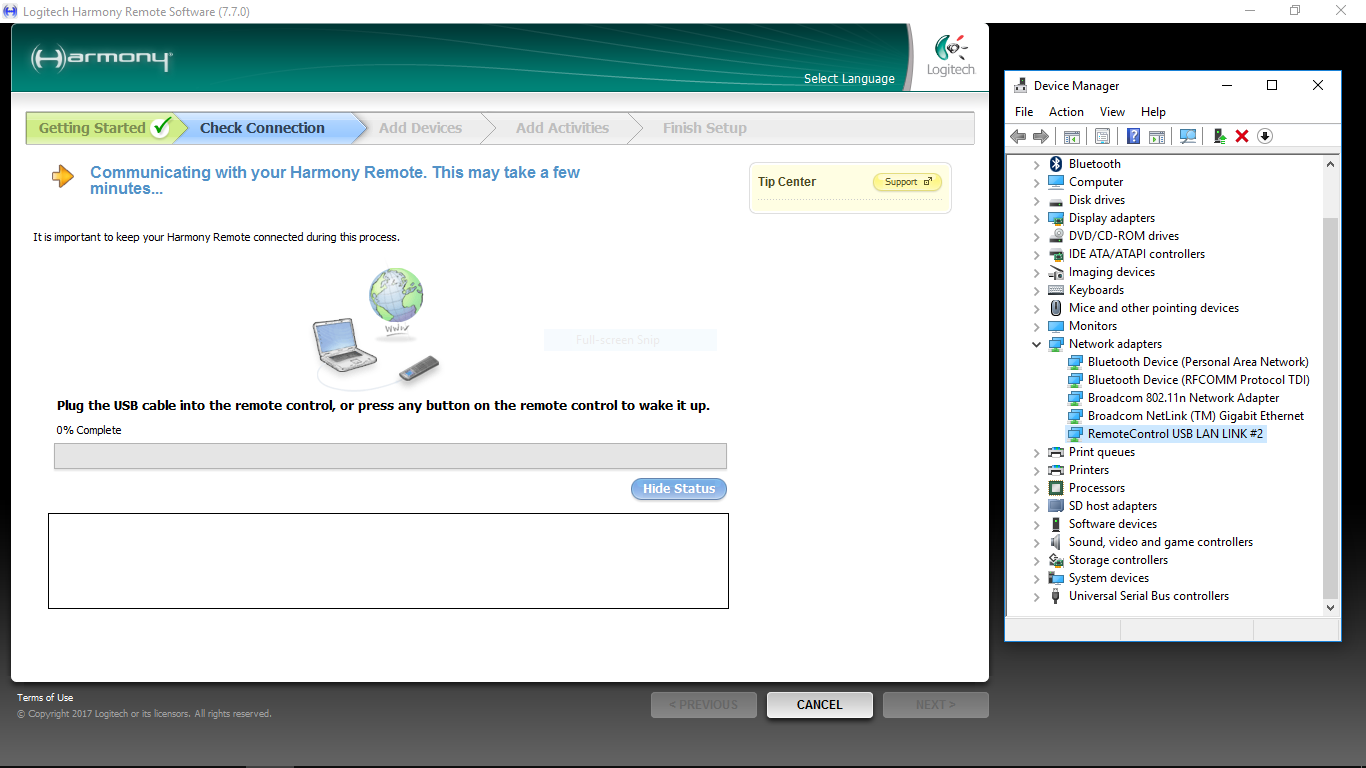
Task: Click the Finish Setup step tab
Action: pos(704,128)
